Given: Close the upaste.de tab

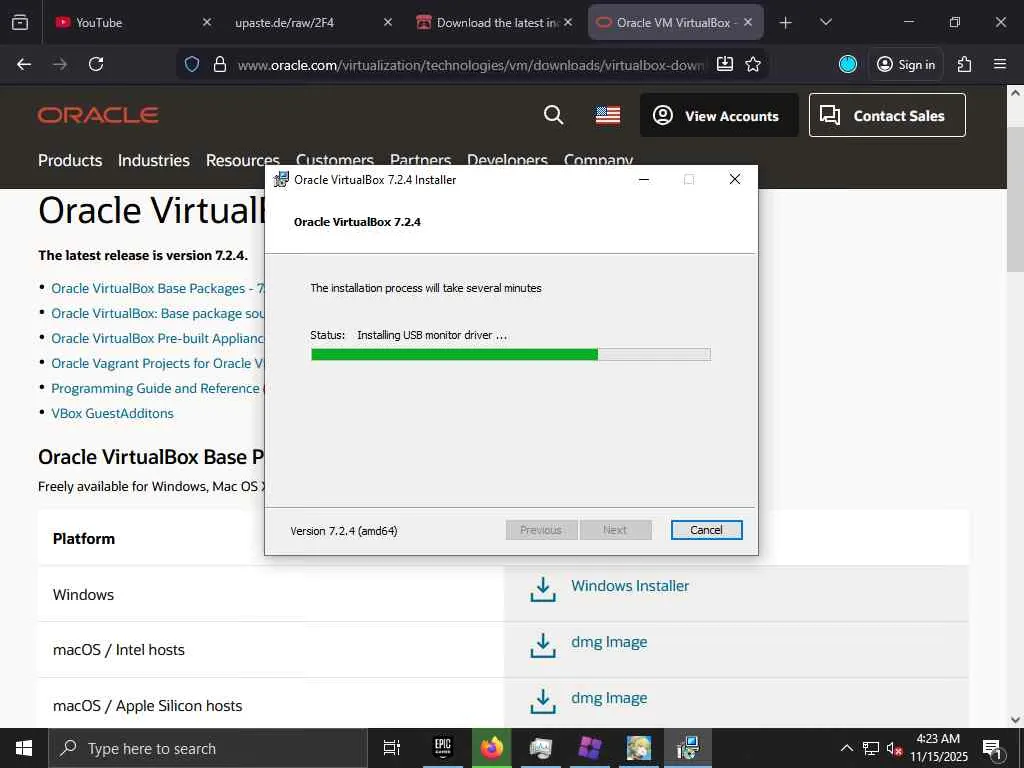Looking at the screenshot, I should point(387,22).
